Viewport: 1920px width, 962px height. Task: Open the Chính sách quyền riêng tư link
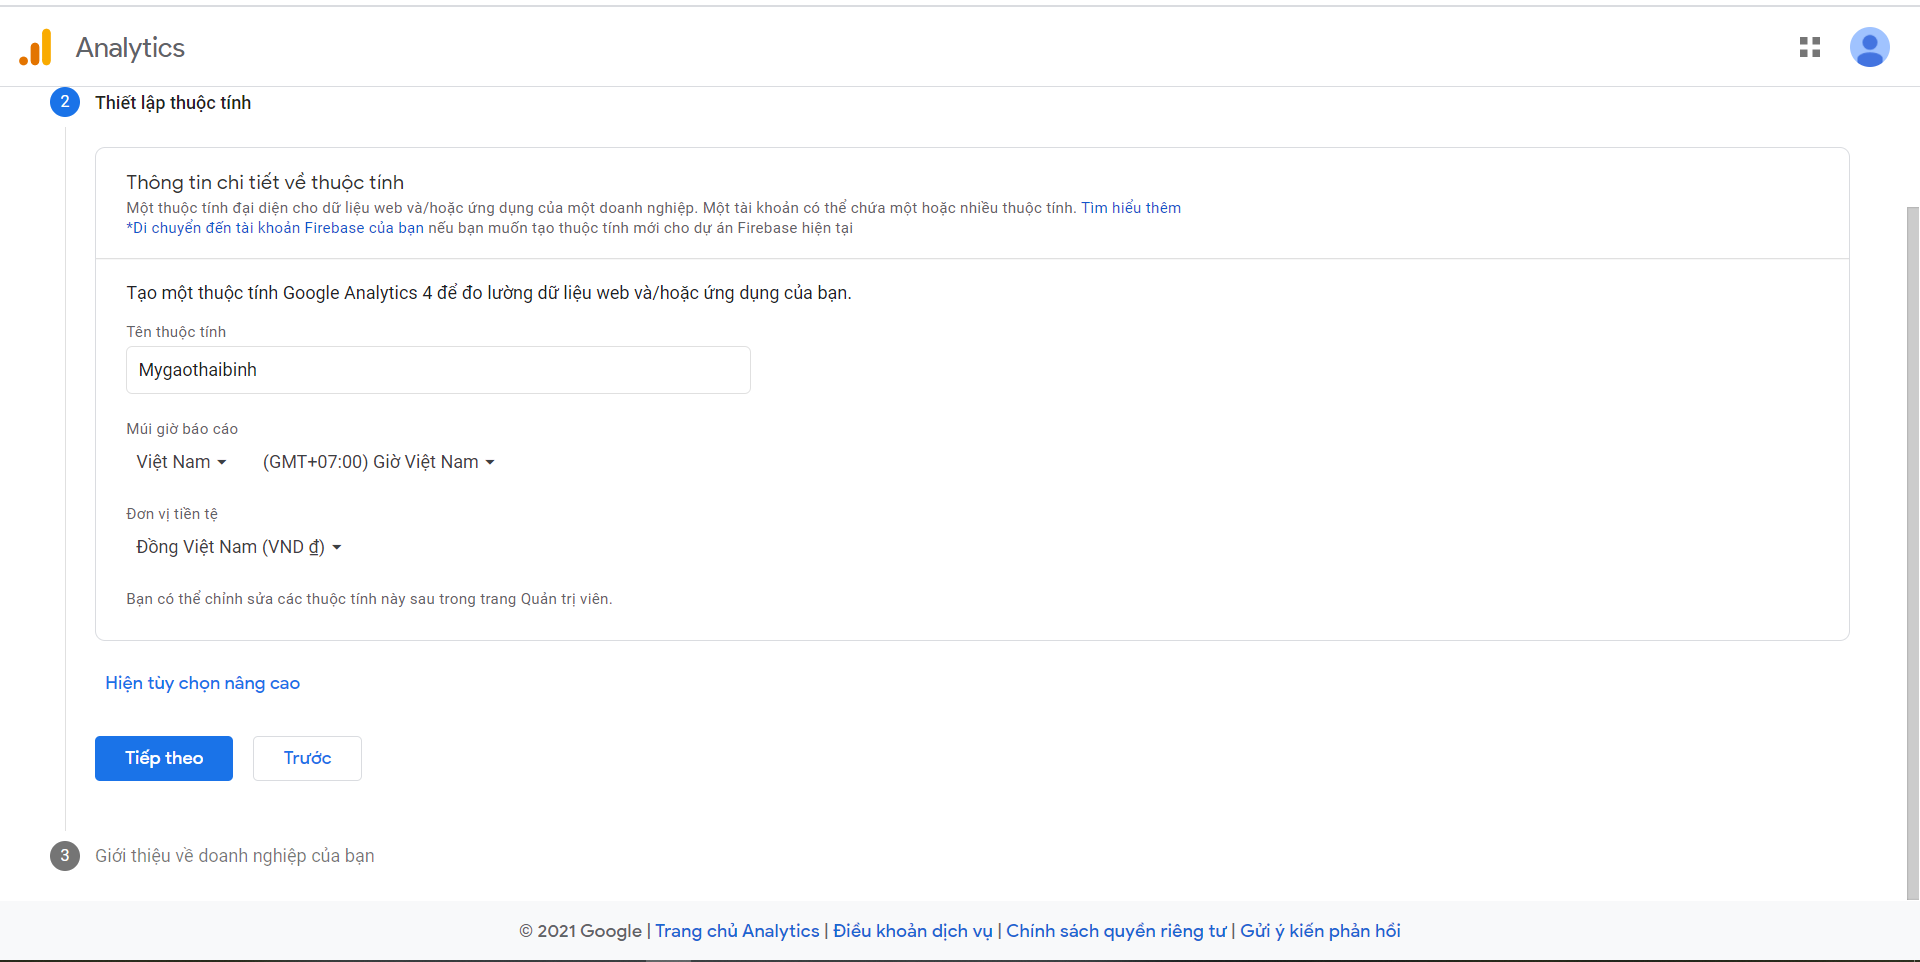[x=1115, y=931]
